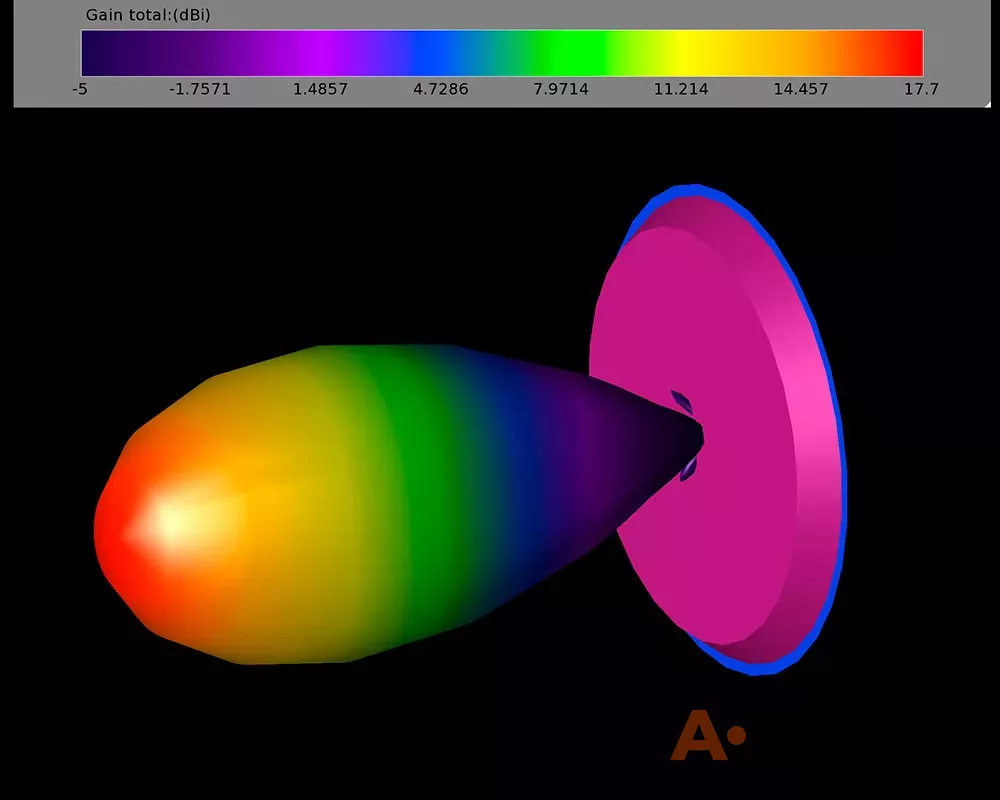Click the Gain total color gradient bar
Viewport: 1000px width, 800px height.
pyautogui.click(x=502, y=53)
